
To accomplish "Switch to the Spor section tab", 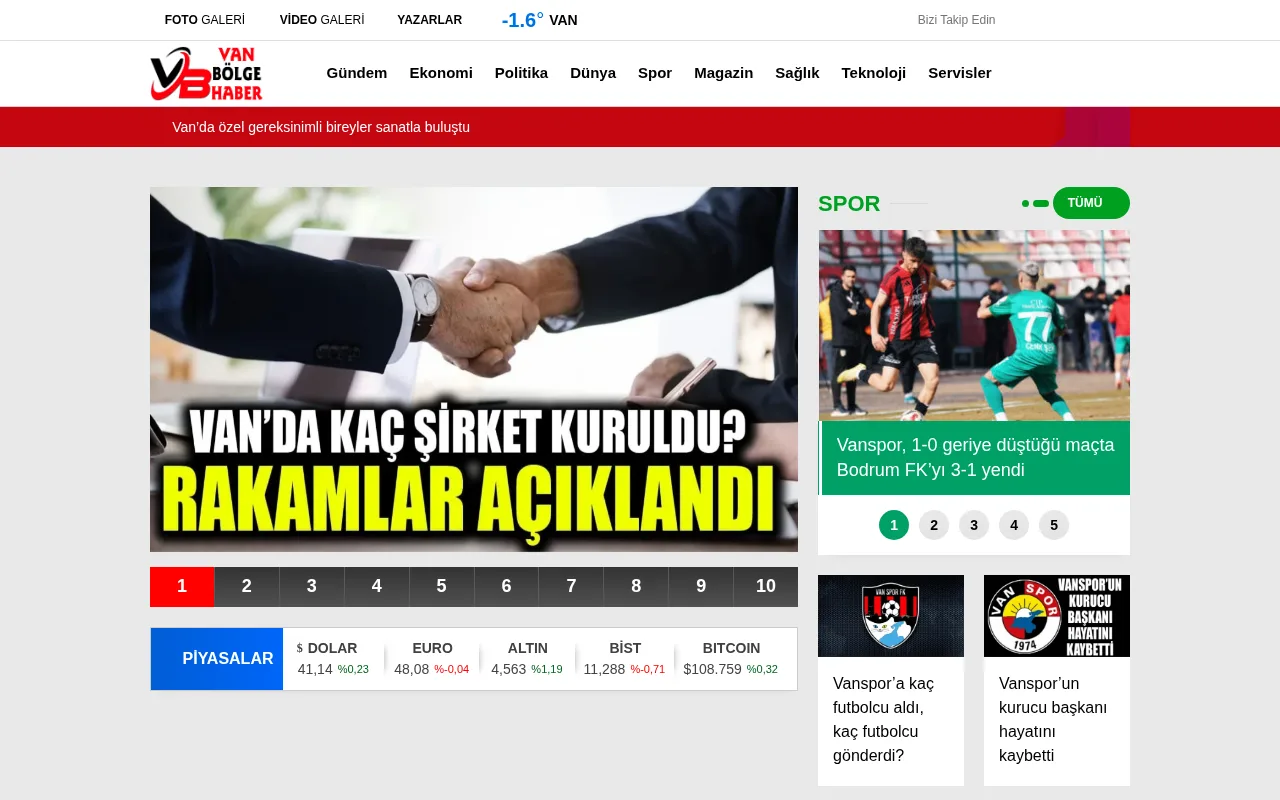I will [x=655, y=73].
